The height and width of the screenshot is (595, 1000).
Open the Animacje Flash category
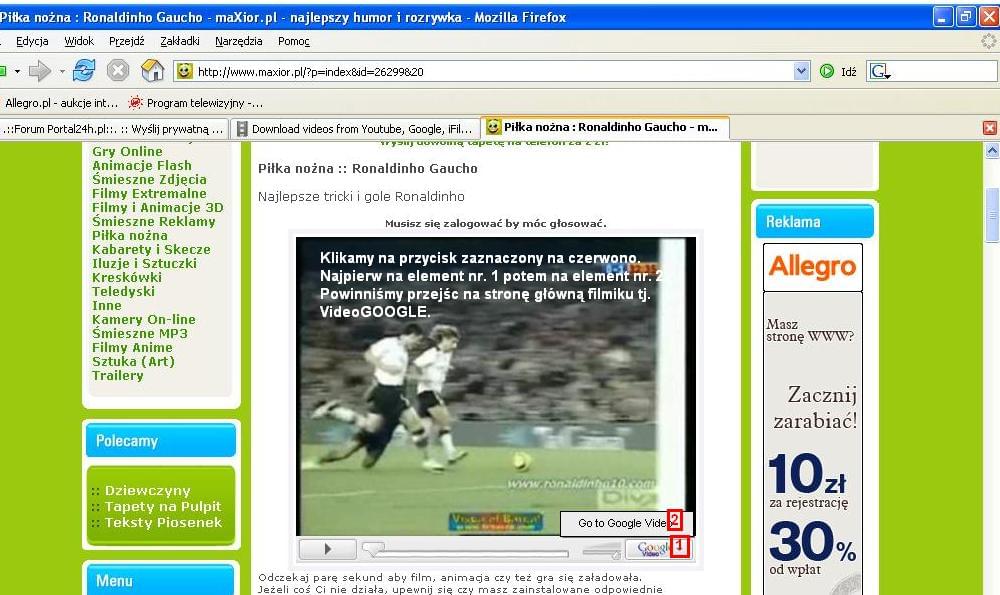coord(142,166)
